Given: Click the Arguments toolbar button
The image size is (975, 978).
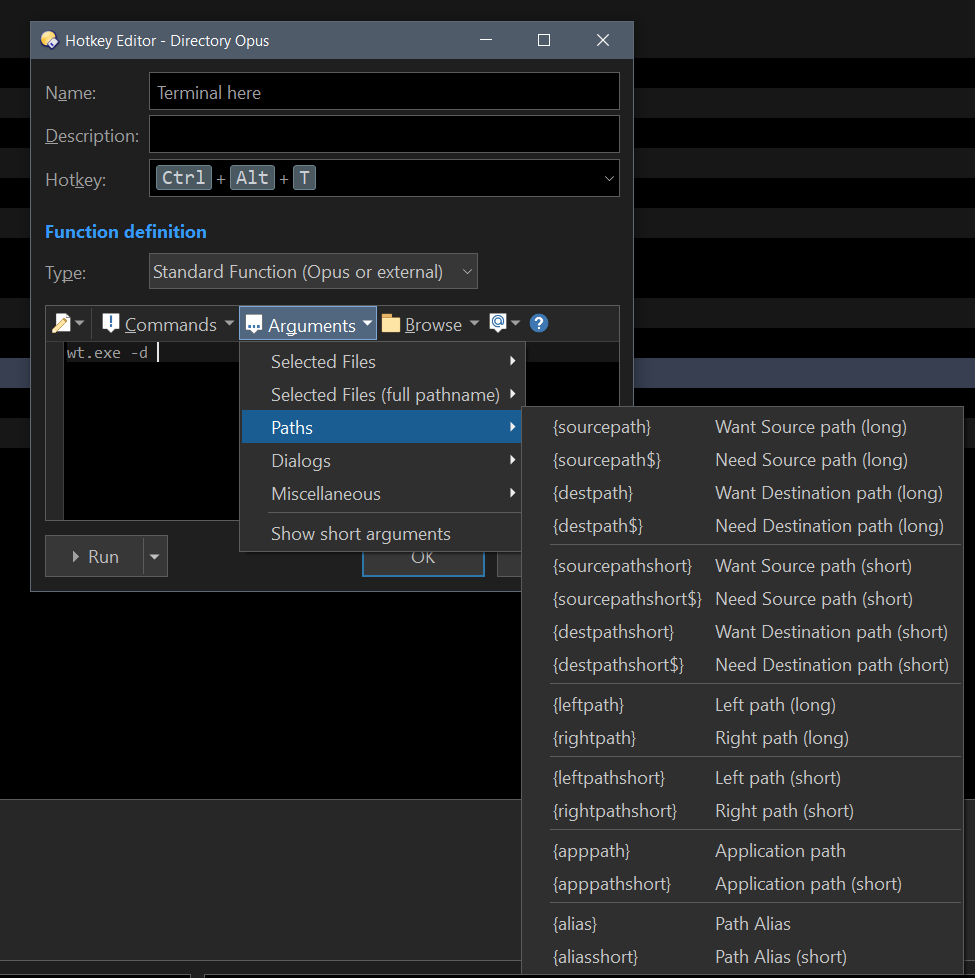Looking at the screenshot, I should coord(308,324).
